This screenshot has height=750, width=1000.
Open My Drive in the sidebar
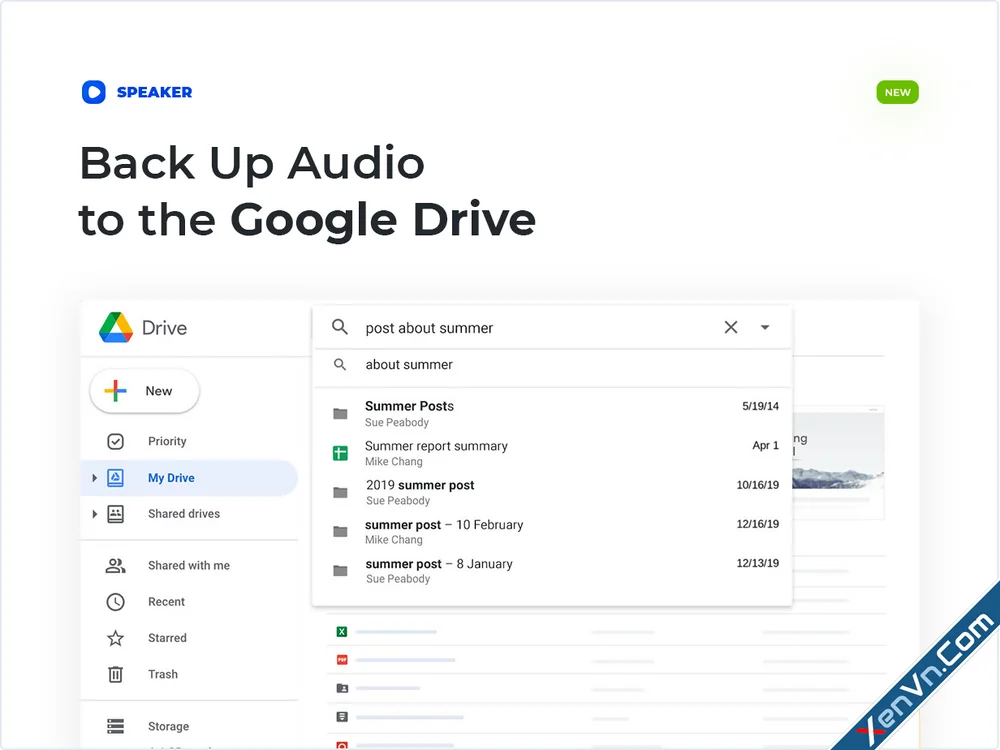(x=189, y=478)
